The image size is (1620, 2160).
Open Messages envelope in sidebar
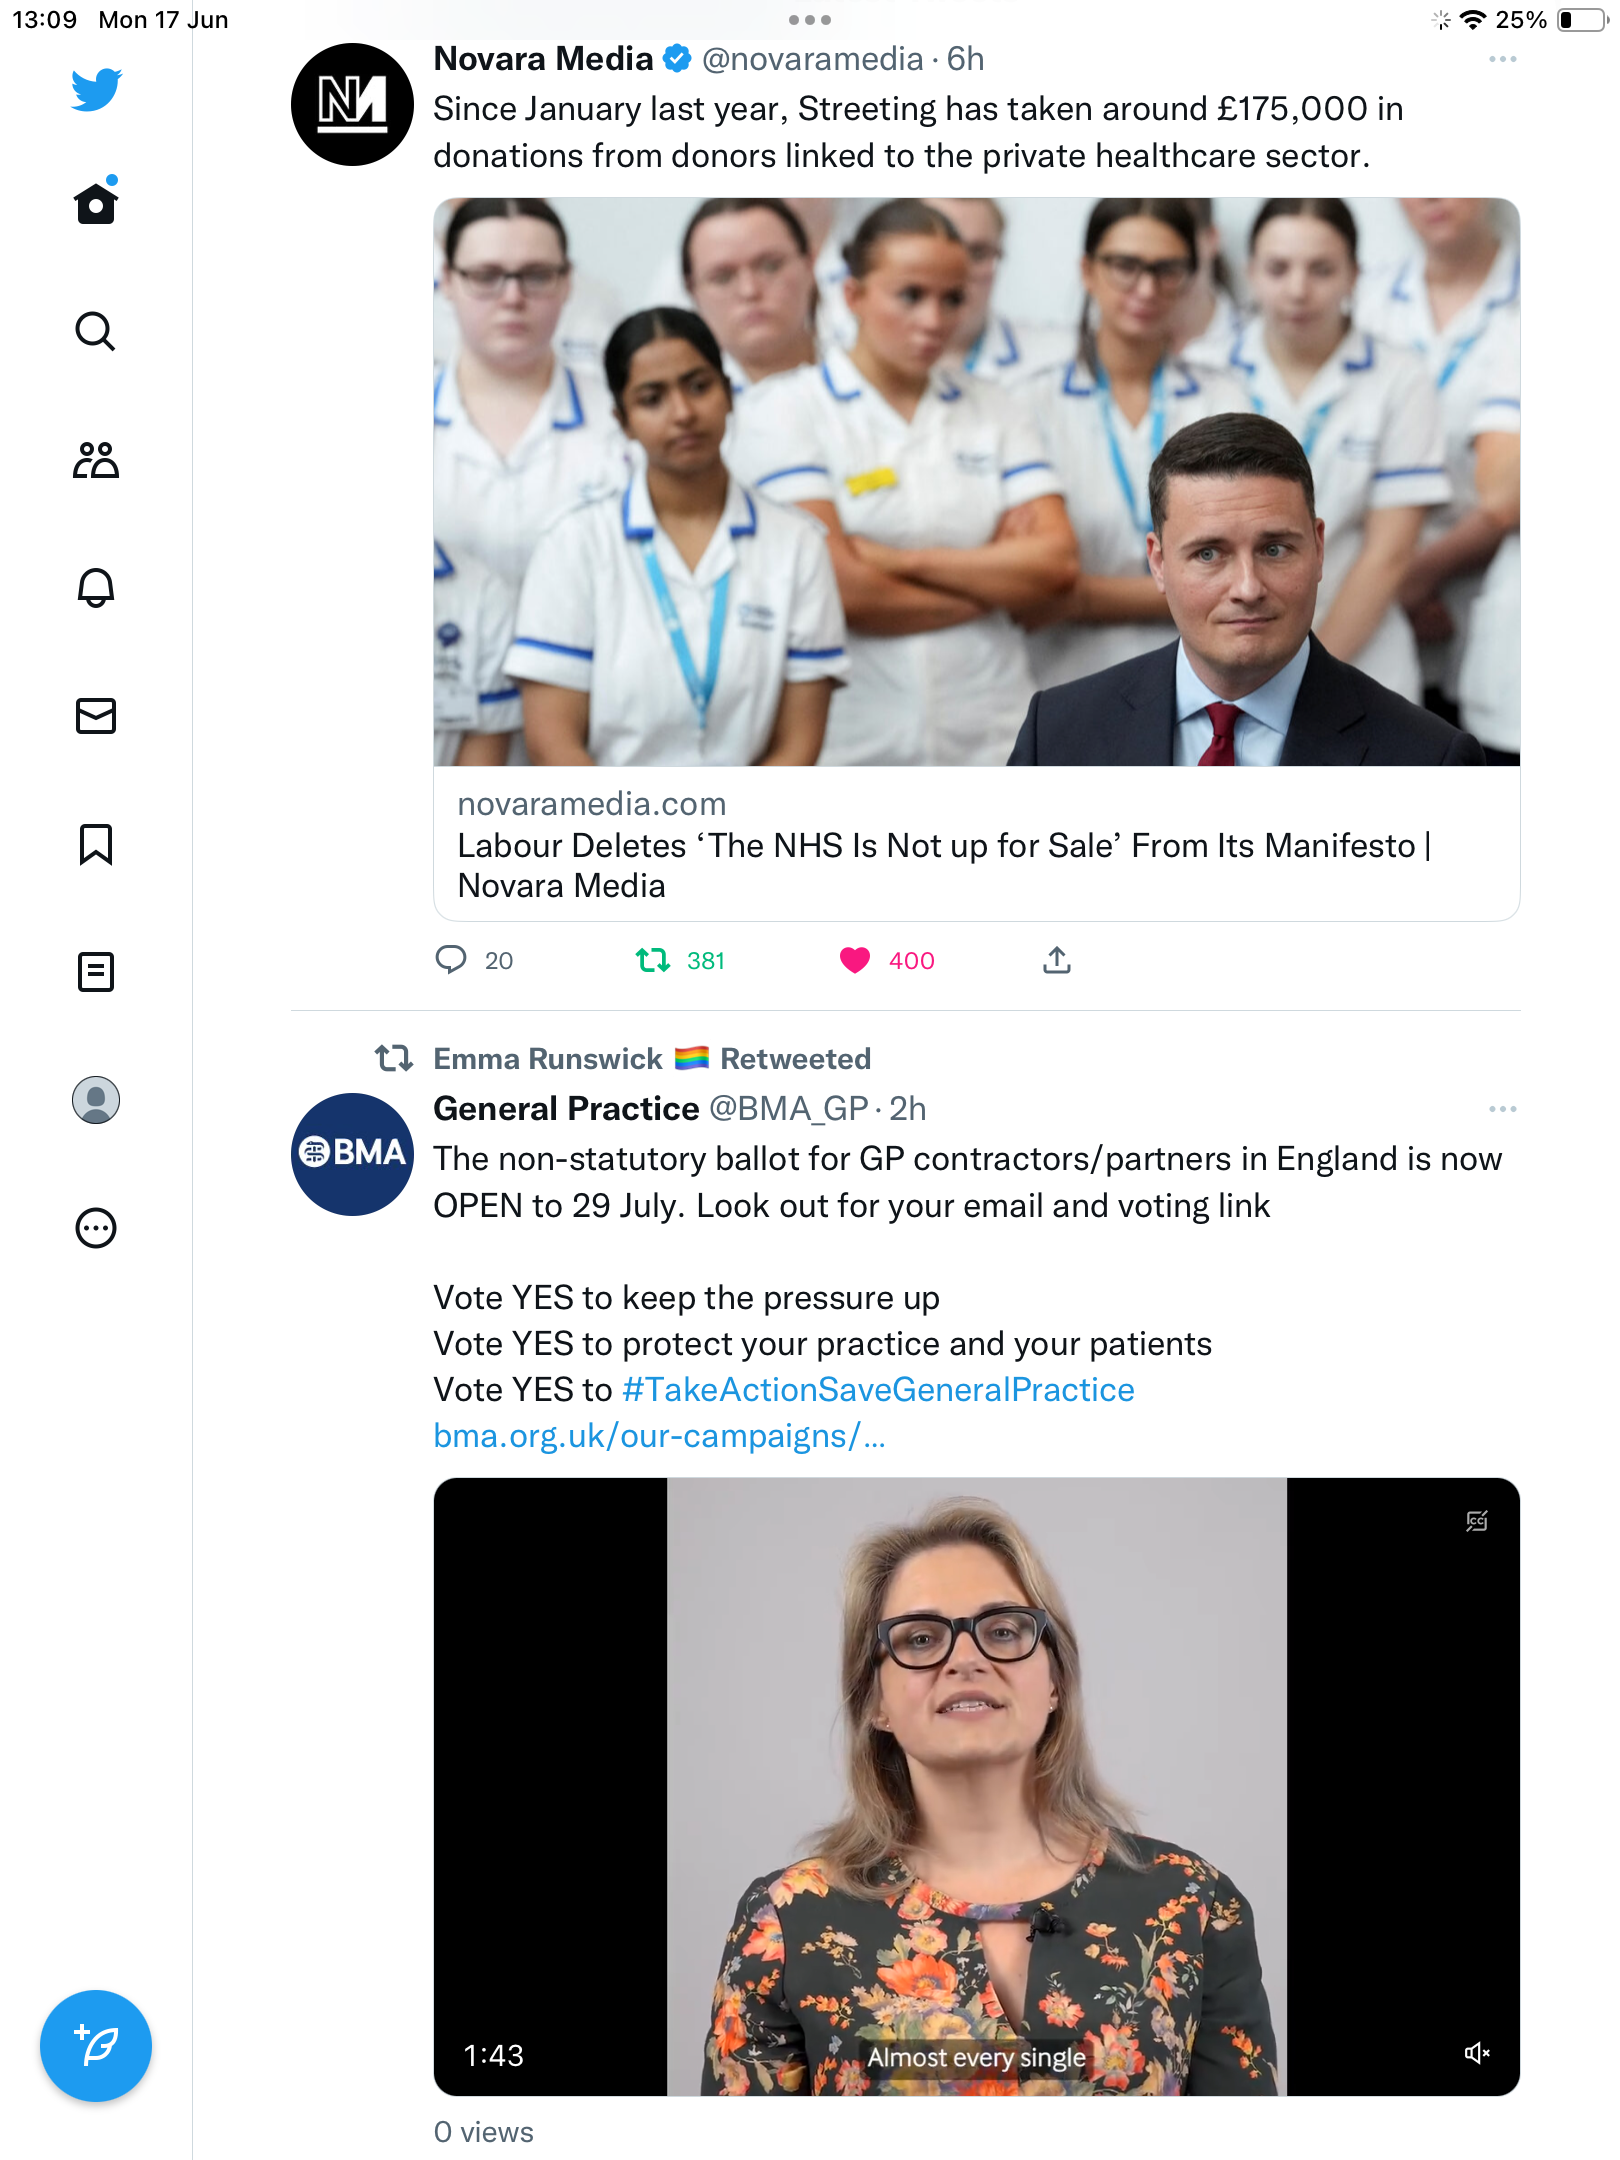(96, 716)
